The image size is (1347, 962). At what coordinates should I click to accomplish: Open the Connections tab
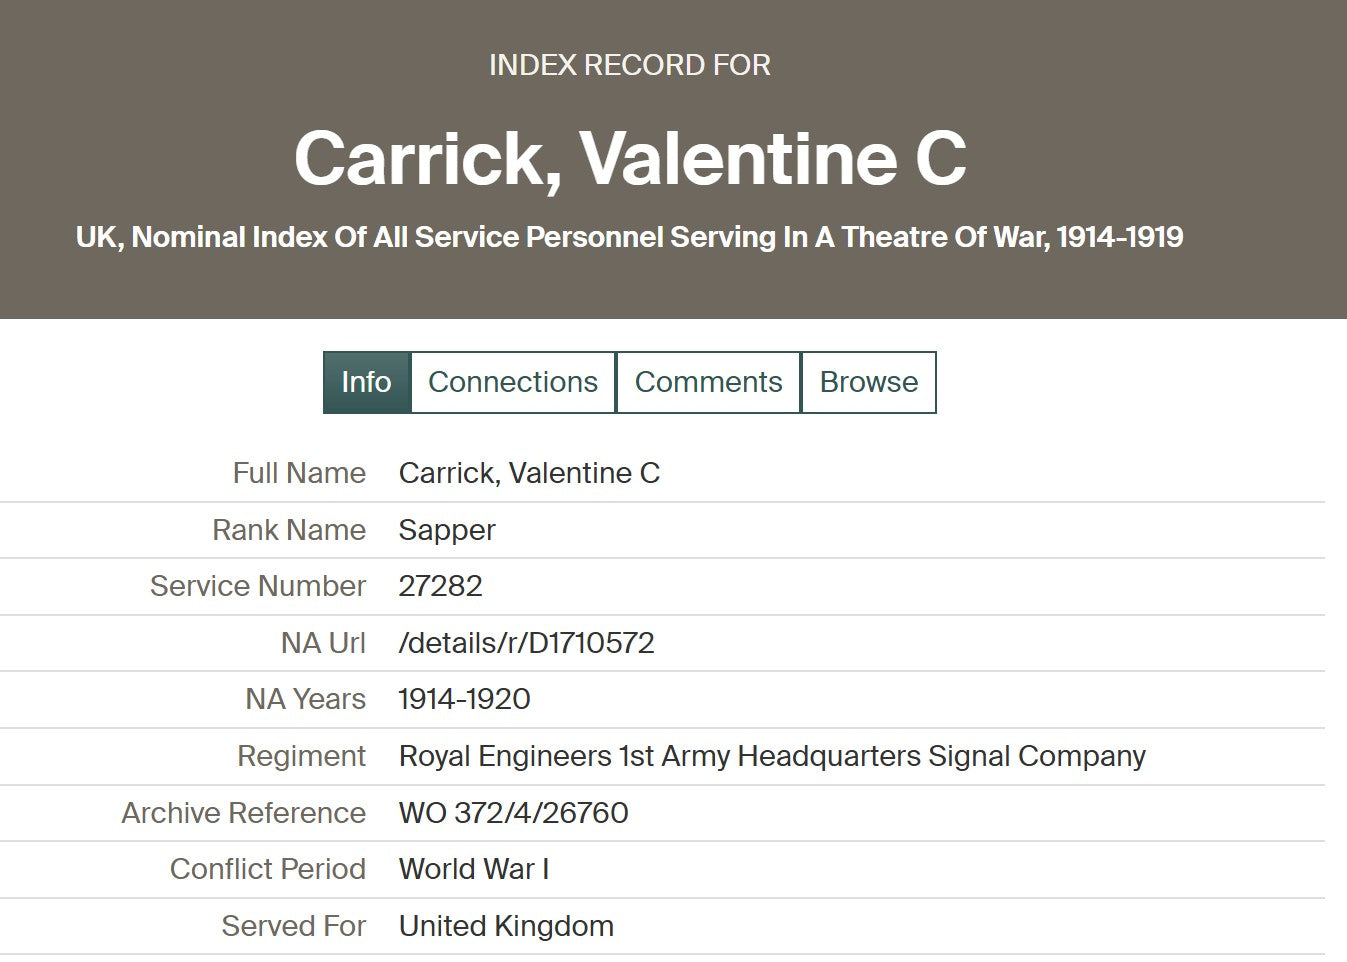pyautogui.click(x=513, y=382)
